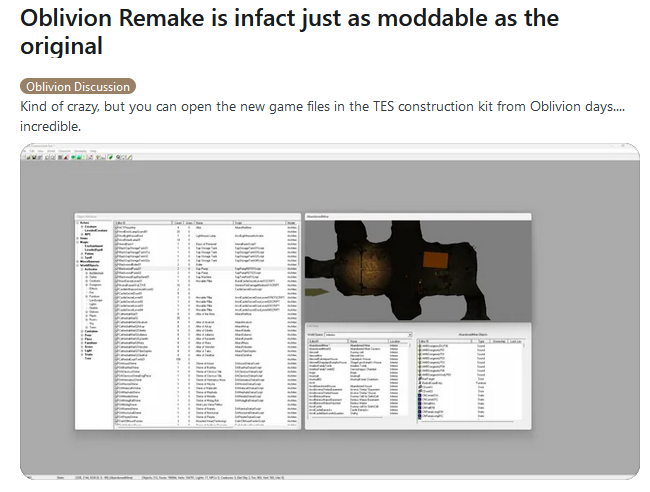Open the World menu in Construction Set

pos(51,151)
